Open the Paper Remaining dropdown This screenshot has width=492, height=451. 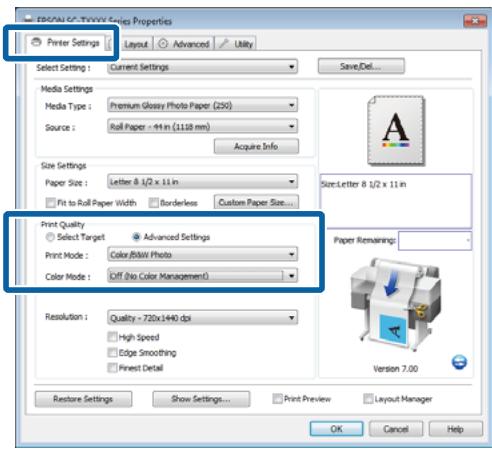point(435,240)
